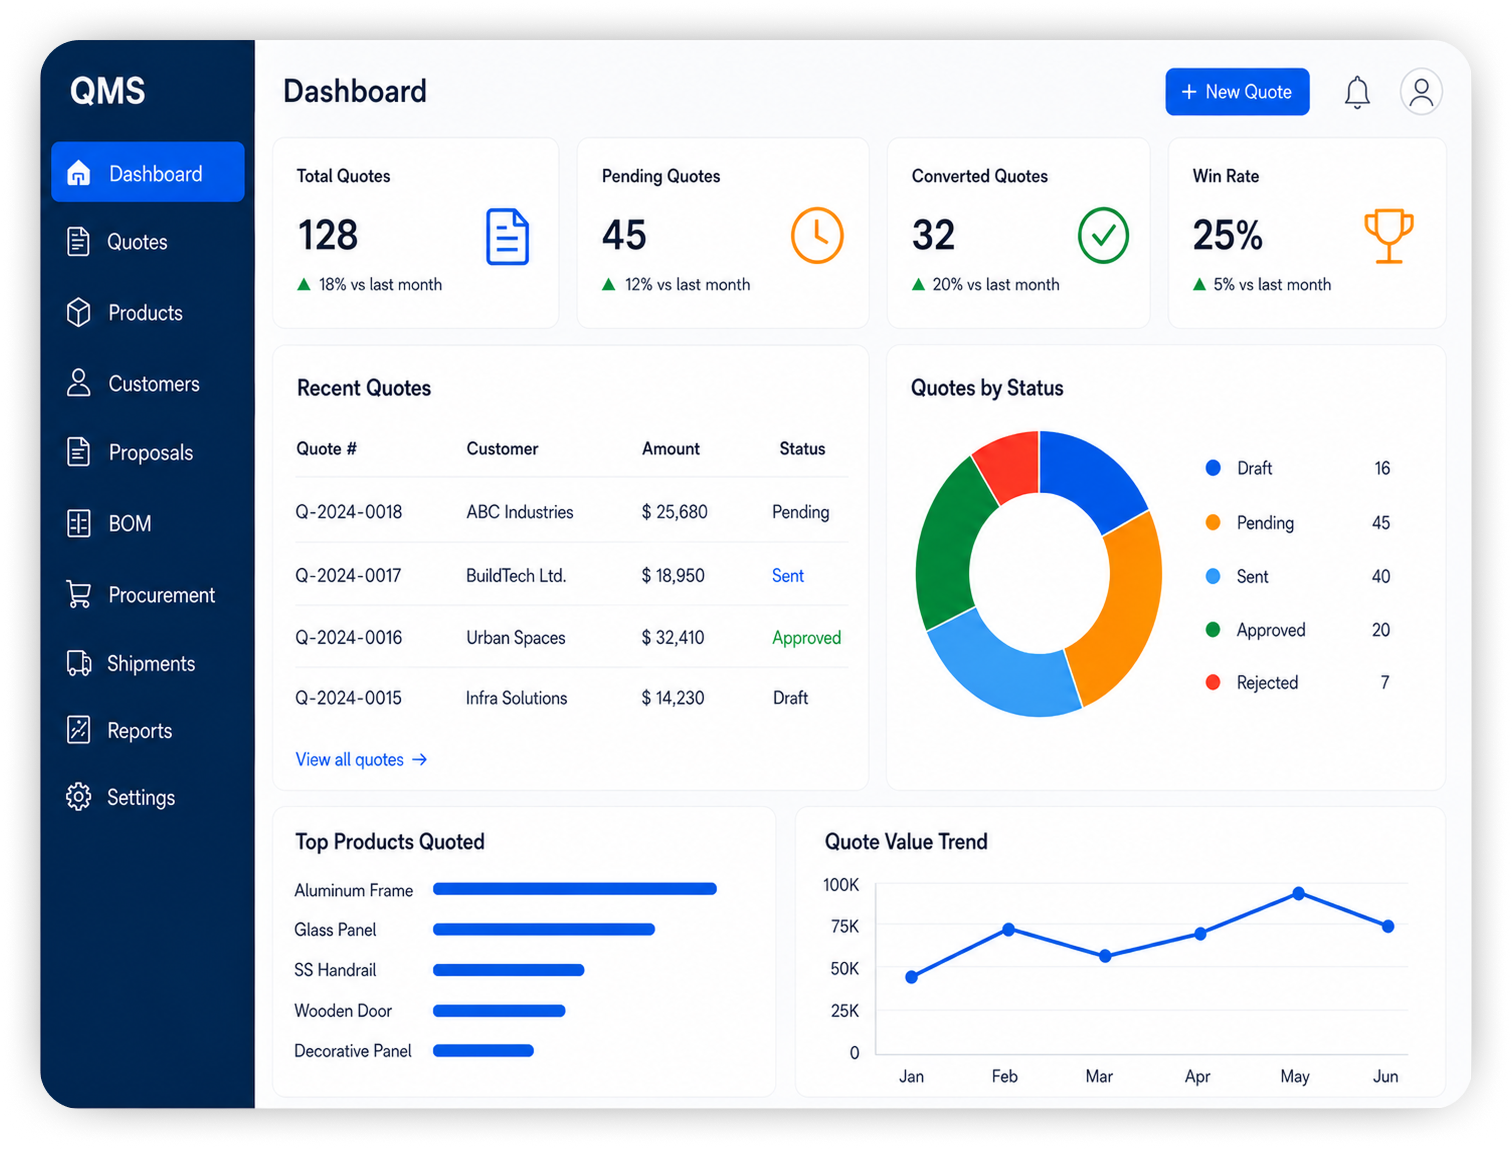Click the Decorative Panel product label
The image size is (1512, 1149).
point(353,1051)
